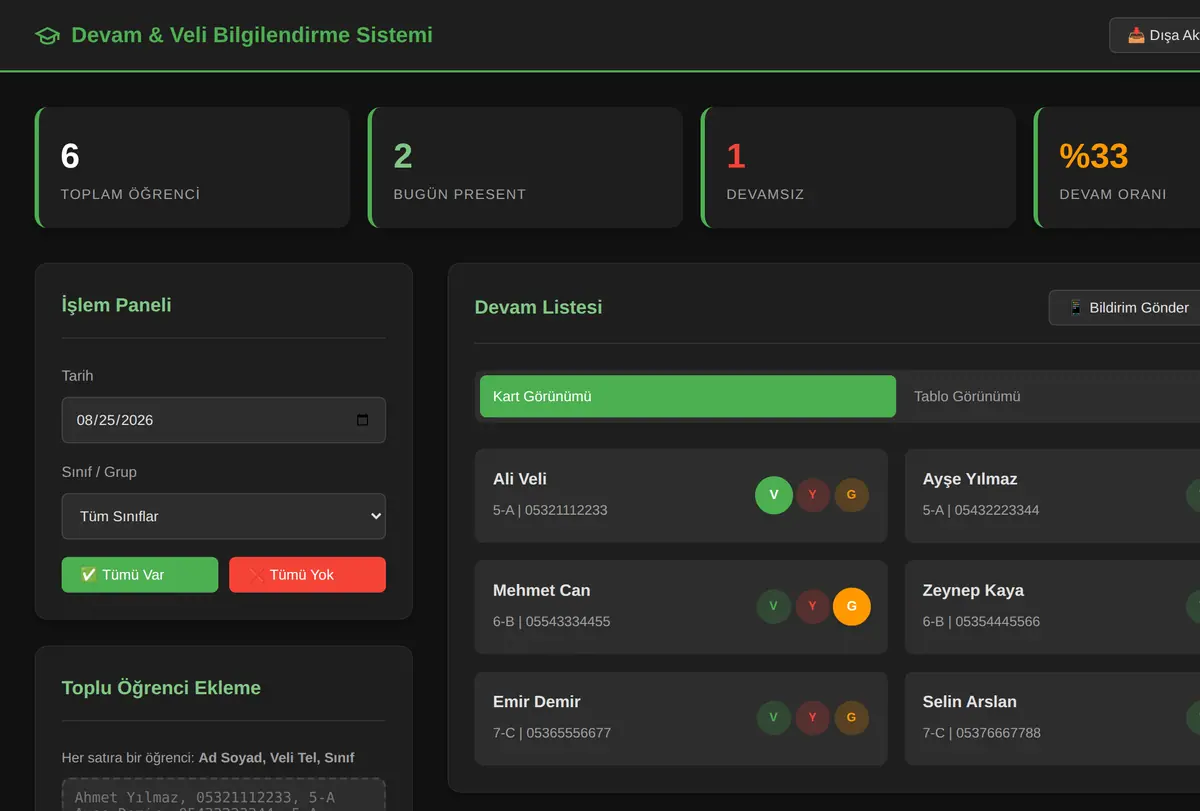Open the calendar picker icon in Tarih field

click(x=362, y=420)
